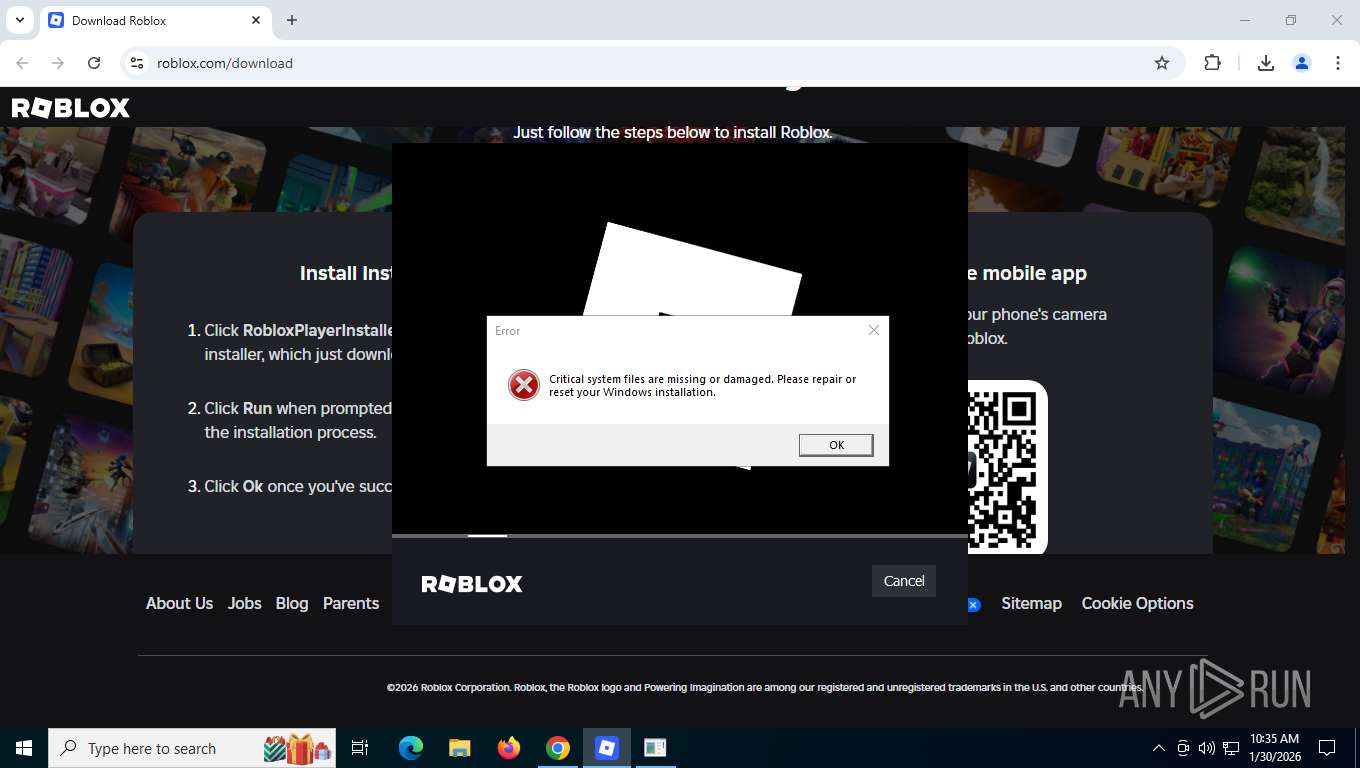1360x768 pixels.
Task: Cancel the Roblox installer
Action: coord(904,581)
